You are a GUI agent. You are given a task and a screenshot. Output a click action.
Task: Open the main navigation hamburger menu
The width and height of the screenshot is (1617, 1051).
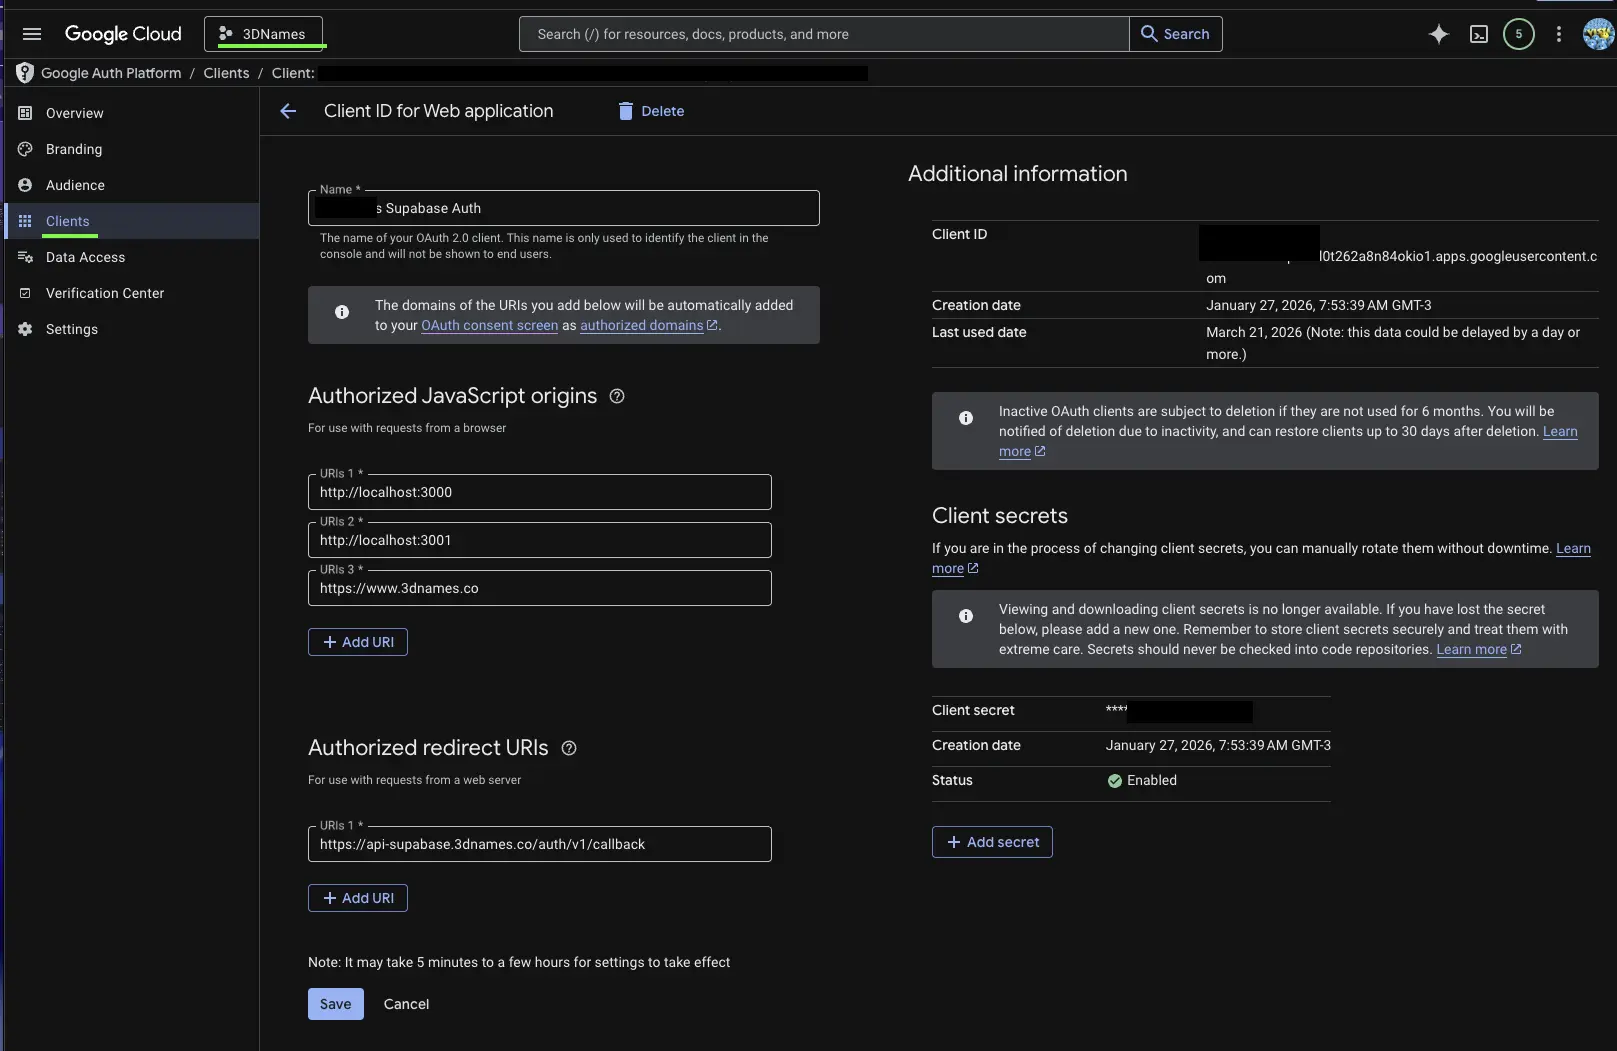click(x=32, y=34)
